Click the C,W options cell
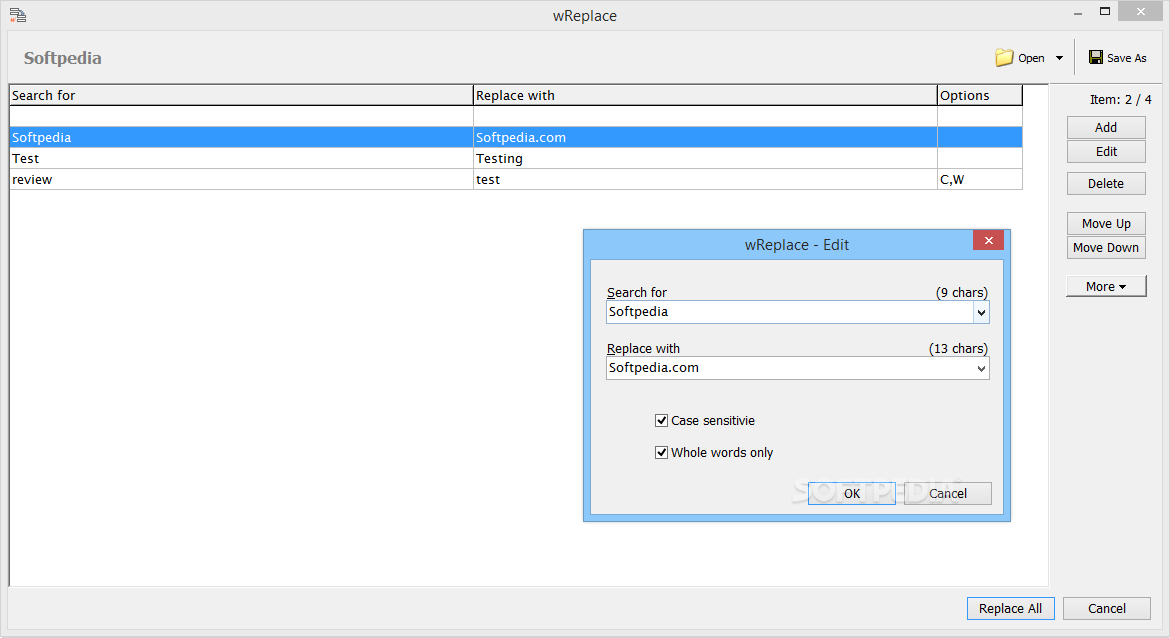 [980, 179]
